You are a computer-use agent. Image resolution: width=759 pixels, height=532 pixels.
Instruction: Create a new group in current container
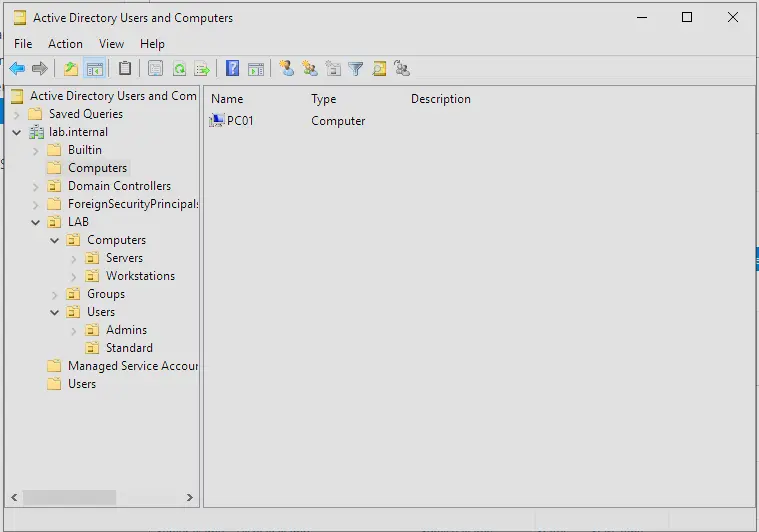(x=310, y=69)
